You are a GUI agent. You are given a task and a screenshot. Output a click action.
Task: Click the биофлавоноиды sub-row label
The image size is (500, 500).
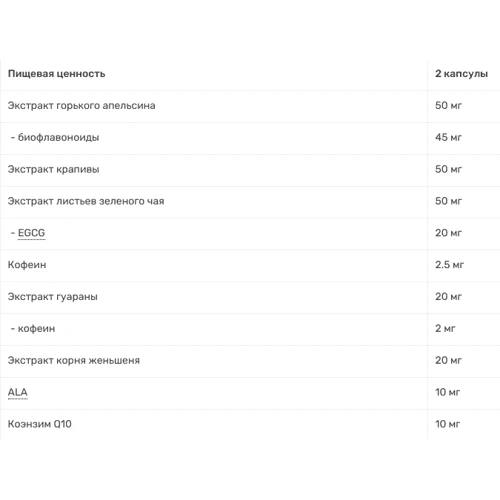point(58,137)
